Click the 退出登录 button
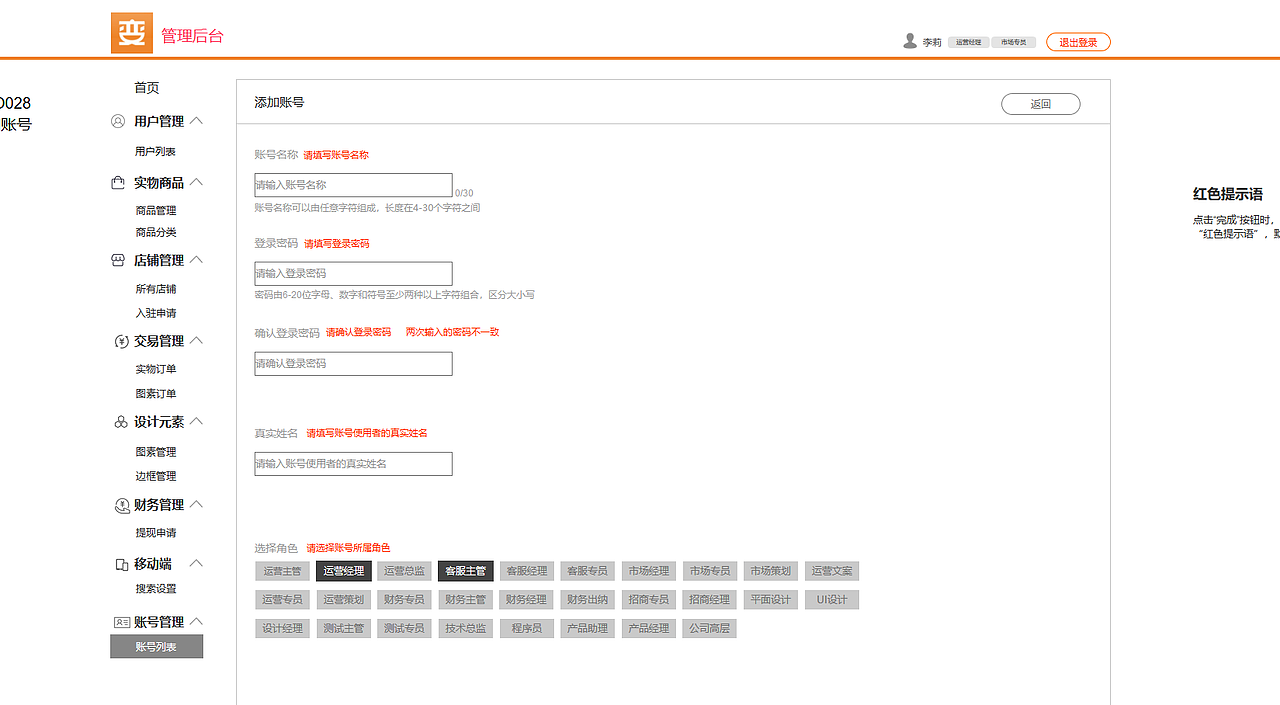Screen dimensions: 1280x705 click(1078, 42)
